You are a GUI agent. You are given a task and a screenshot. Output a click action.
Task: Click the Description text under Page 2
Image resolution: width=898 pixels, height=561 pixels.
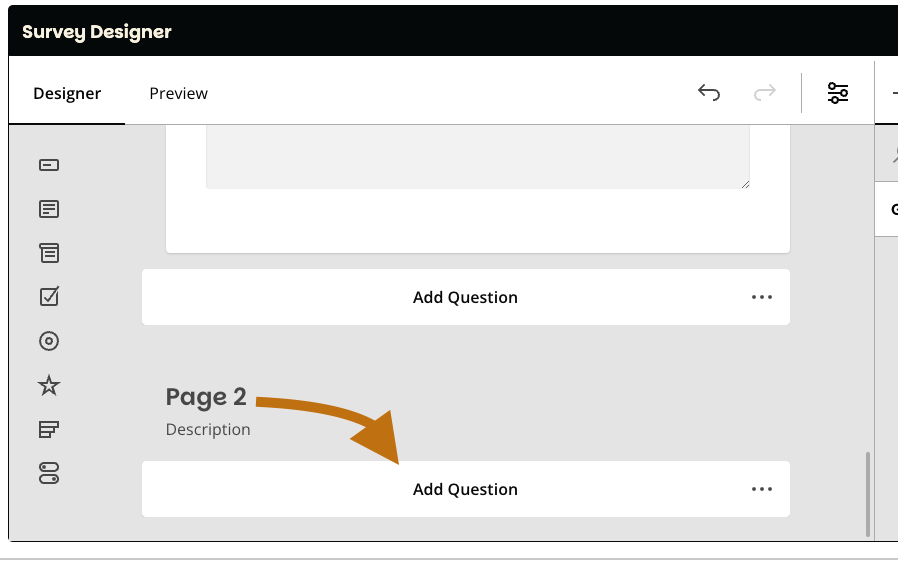pyautogui.click(x=208, y=429)
